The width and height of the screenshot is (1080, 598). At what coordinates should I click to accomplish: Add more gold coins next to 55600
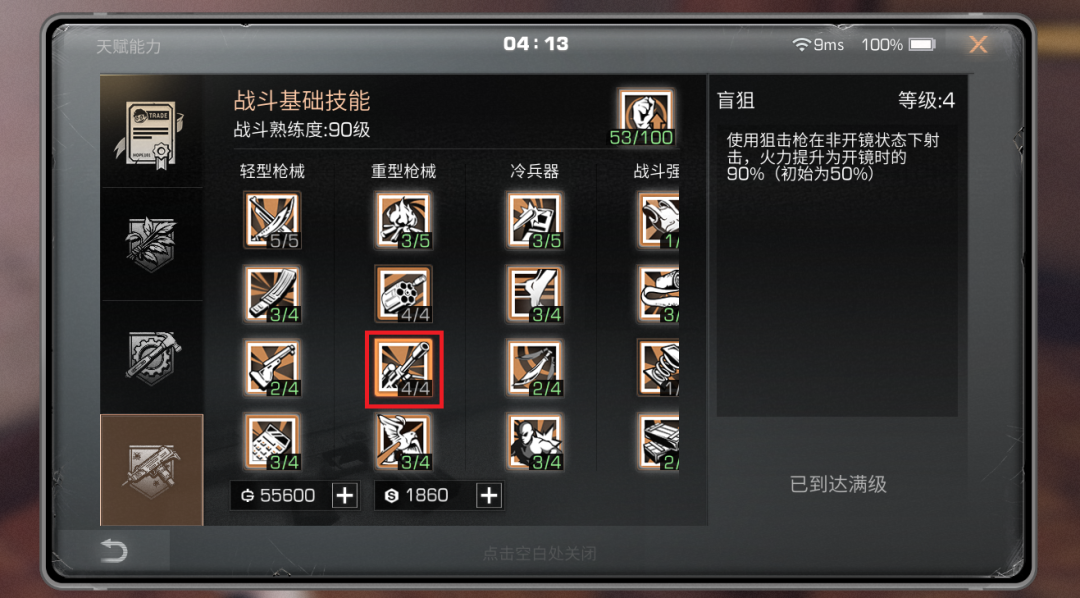[x=345, y=495]
